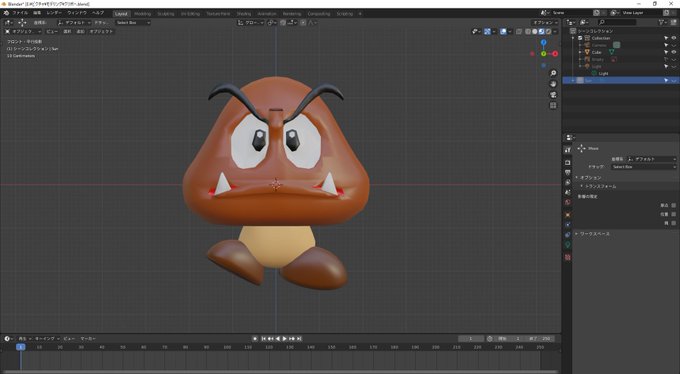
Task: Toggle snapping magnet icon
Action: click(x=283, y=23)
